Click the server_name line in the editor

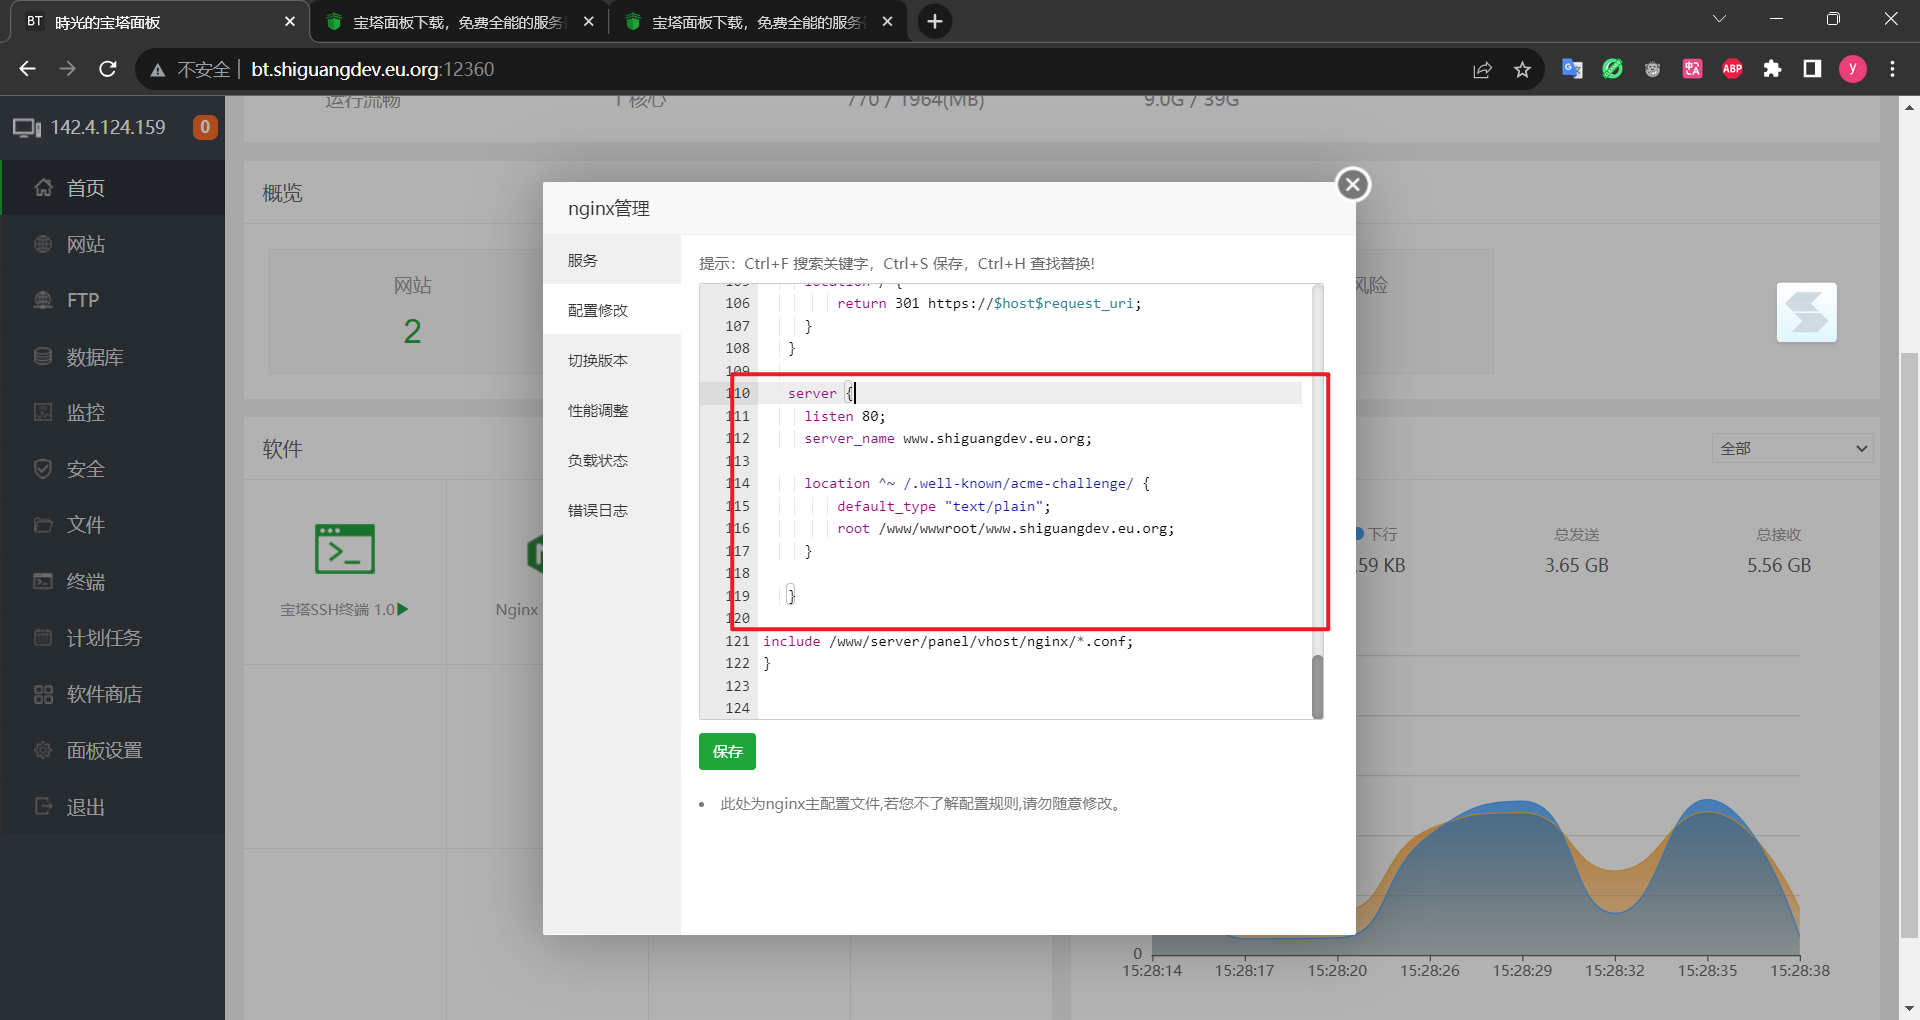(x=948, y=438)
